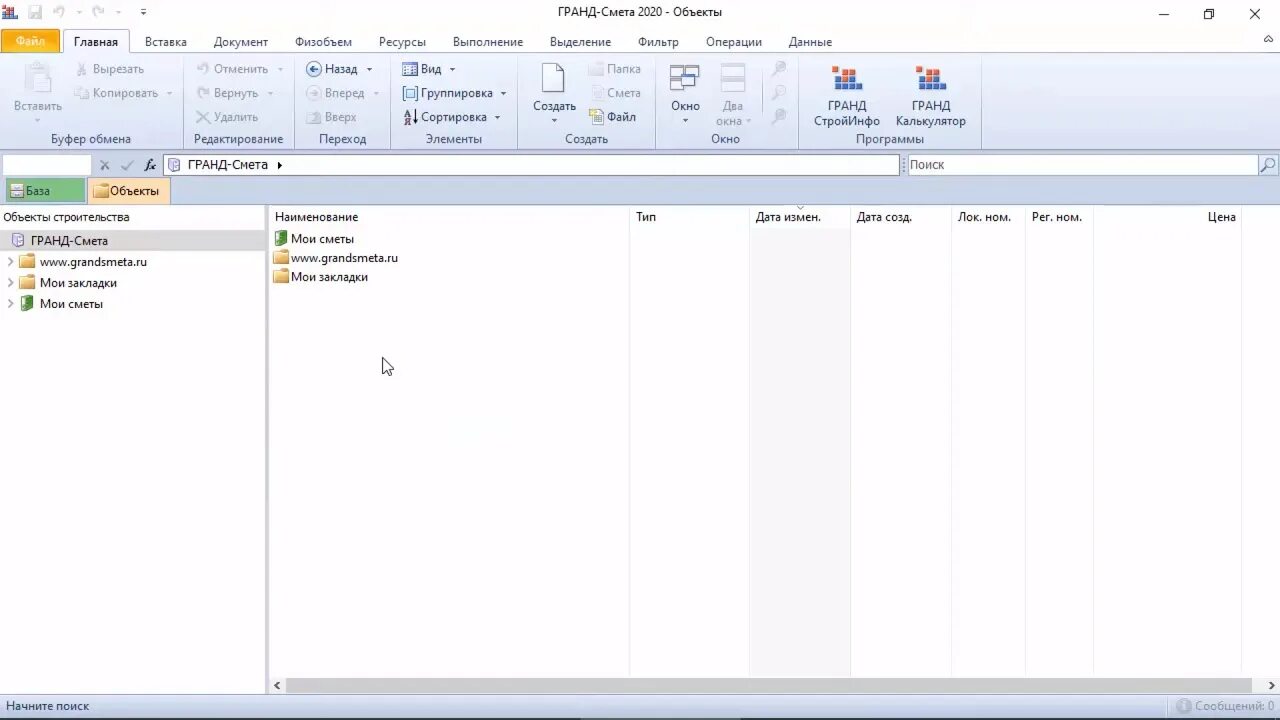The height and width of the screenshot is (720, 1280).
Task: Click the Вырезать cut button
Action: point(110,69)
